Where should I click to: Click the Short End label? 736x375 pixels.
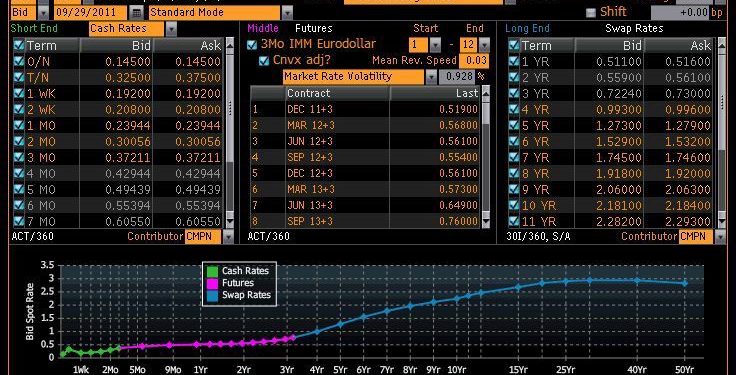click(34, 28)
